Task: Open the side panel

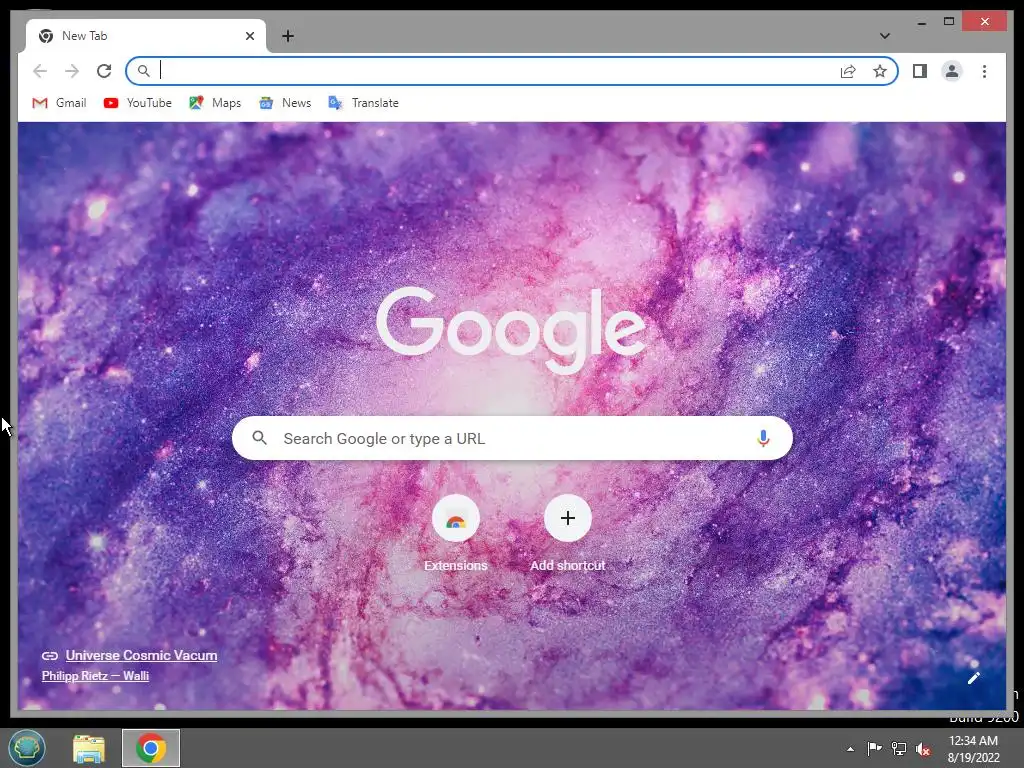Action: pos(920,71)
